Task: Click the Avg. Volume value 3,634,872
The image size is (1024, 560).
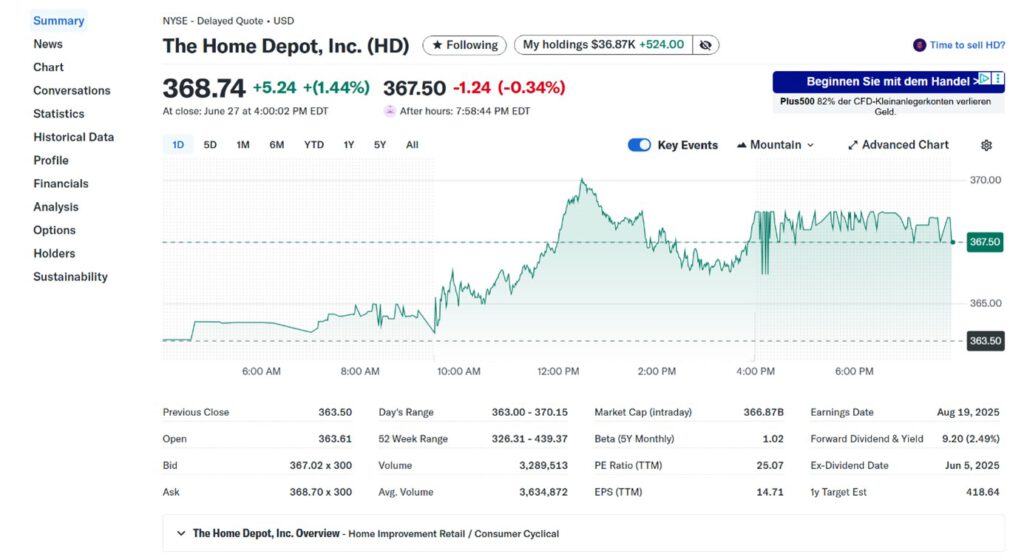Action: [543, 492]
